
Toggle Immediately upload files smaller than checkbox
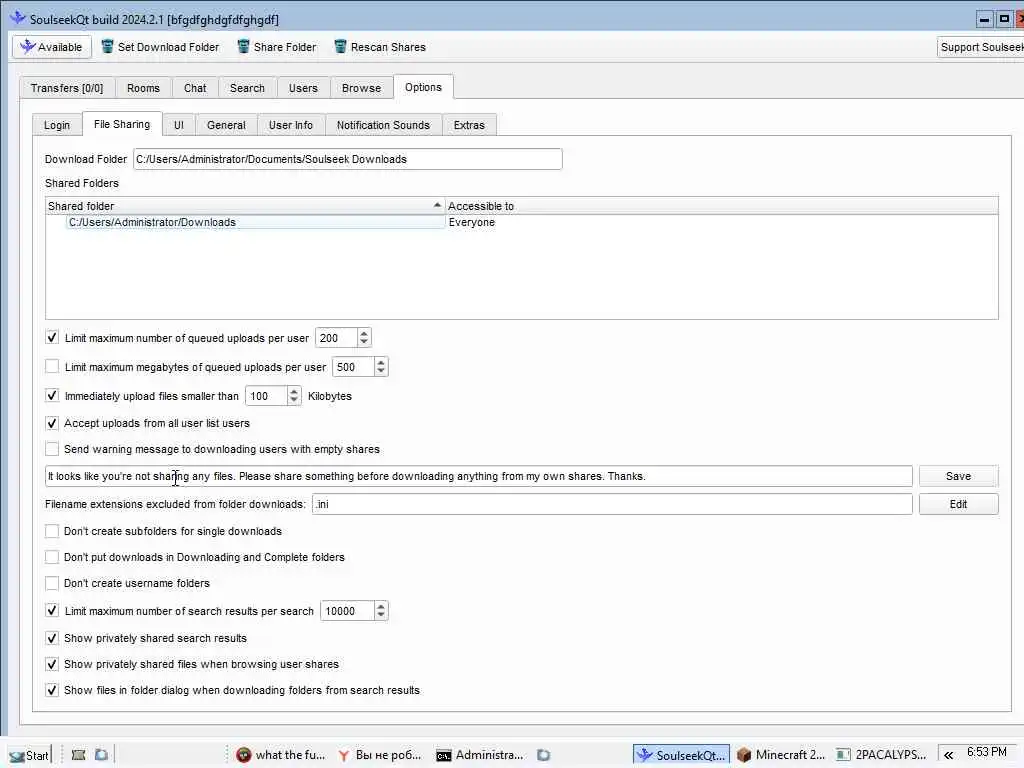(52, 396)
